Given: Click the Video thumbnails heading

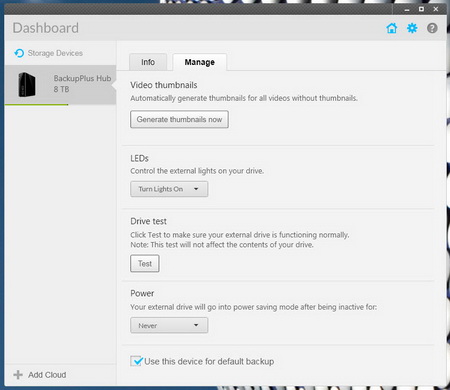Looking at the screenshot, I should 164,85.
